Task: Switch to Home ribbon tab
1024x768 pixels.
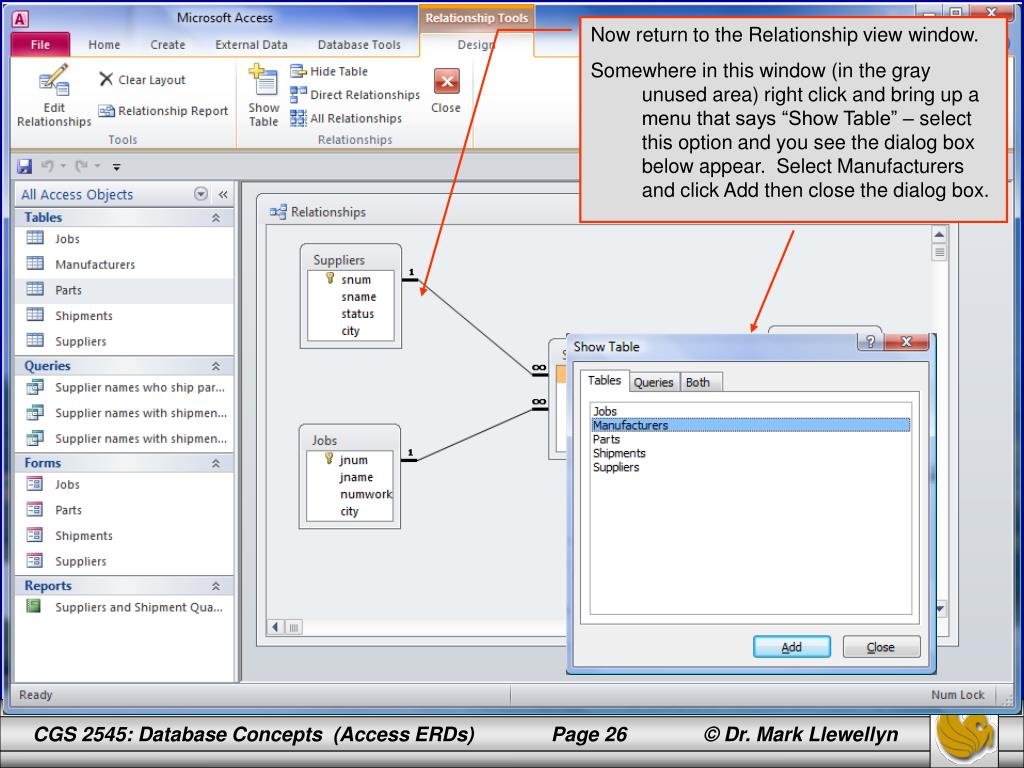Action: pos(104,44)
